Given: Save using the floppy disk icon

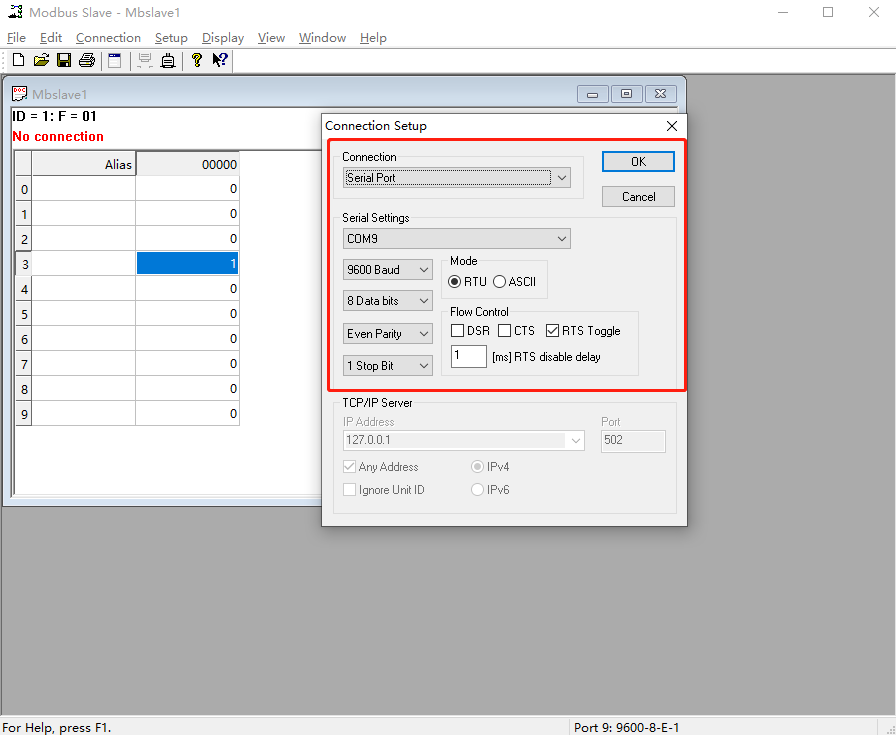Looking at the screenshot, I should tap(64, 61).
